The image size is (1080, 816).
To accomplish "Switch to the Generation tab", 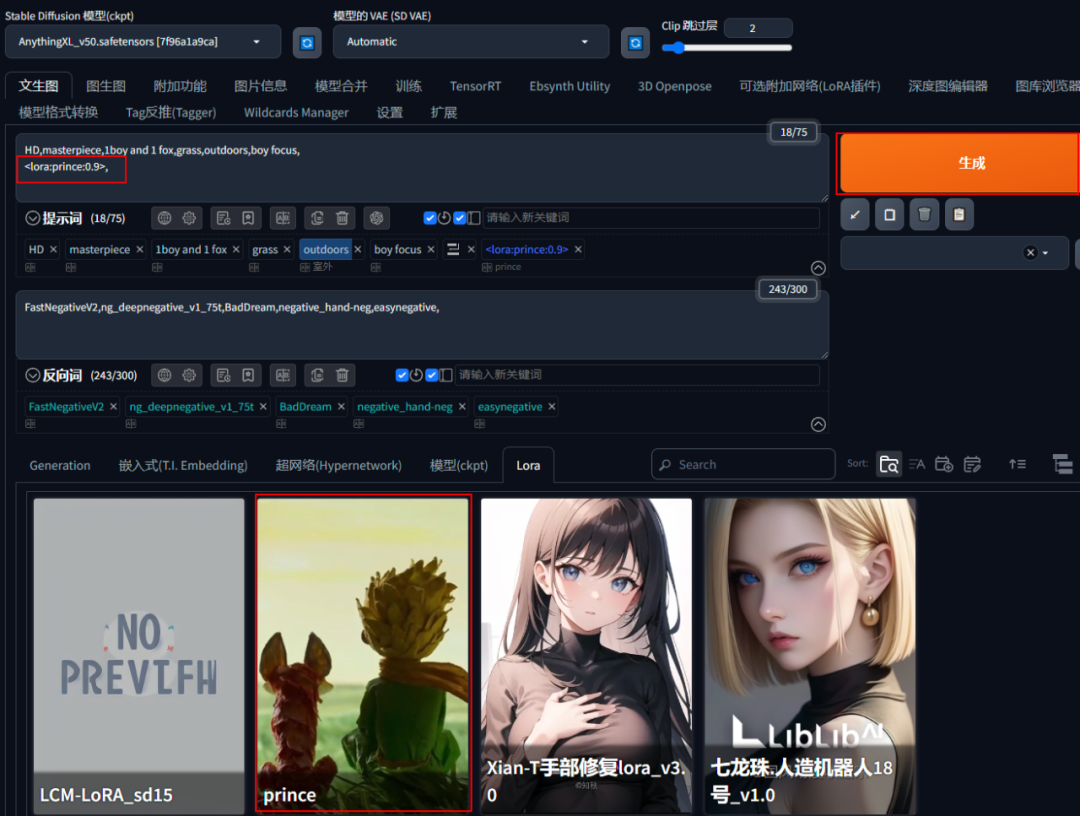I will (60, 465).
